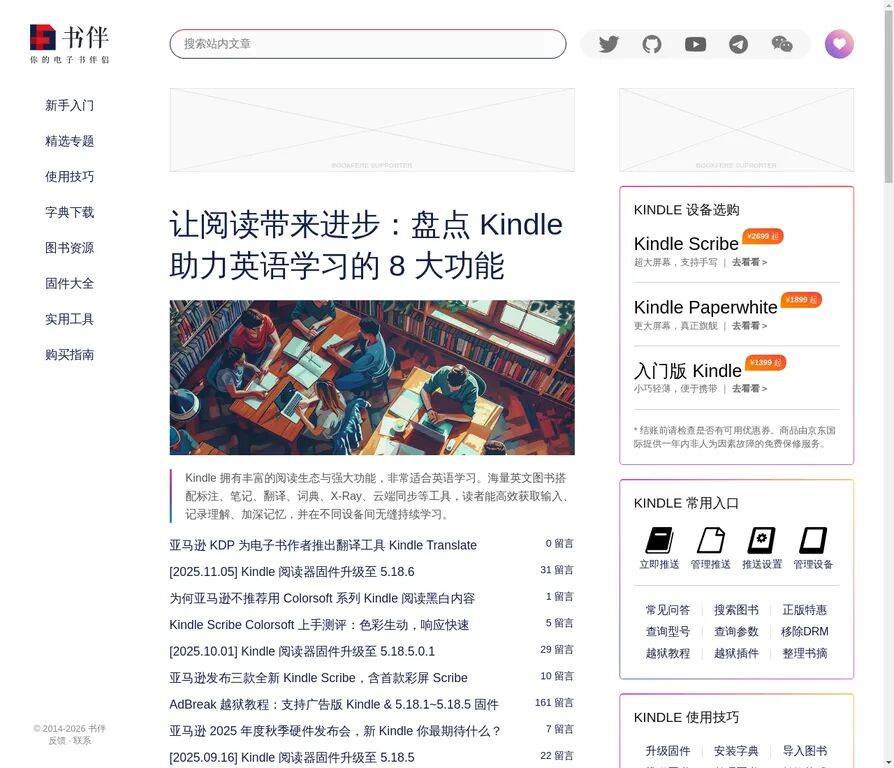Viewport: 894px width, 768px height.
Task: Open the article title about Kindle 英语学习
Action: 366,245
